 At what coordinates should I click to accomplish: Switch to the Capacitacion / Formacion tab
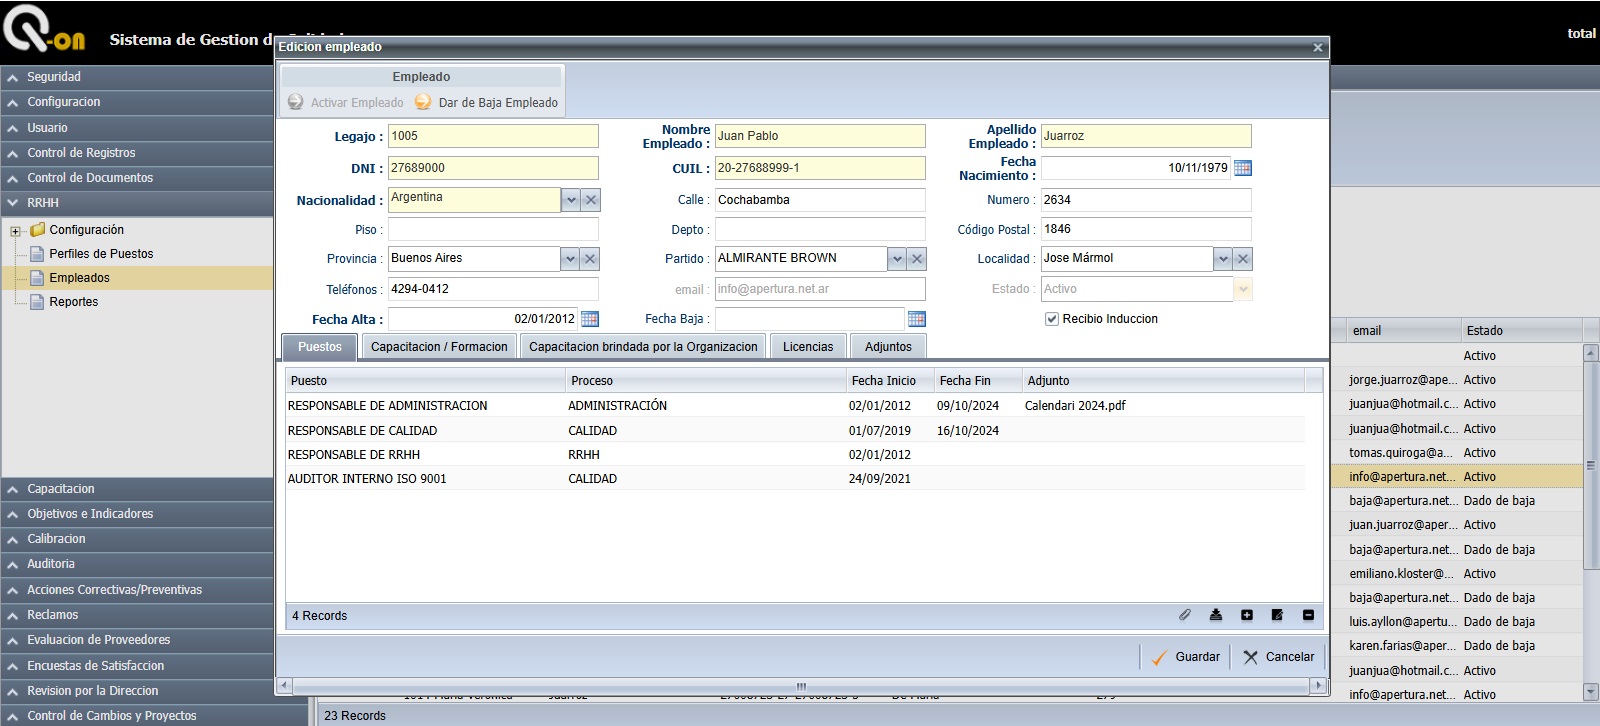click(x=439, y=347)
